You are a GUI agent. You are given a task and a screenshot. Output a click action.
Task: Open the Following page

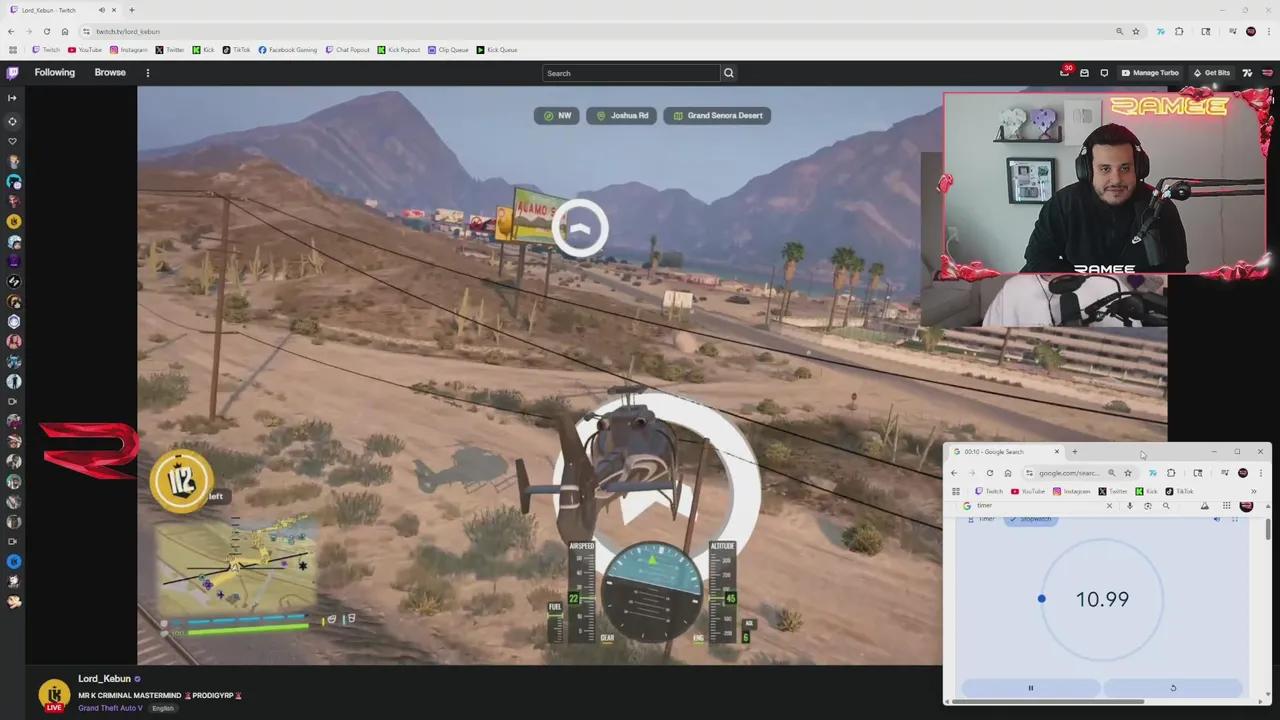(x=55, y=73)
